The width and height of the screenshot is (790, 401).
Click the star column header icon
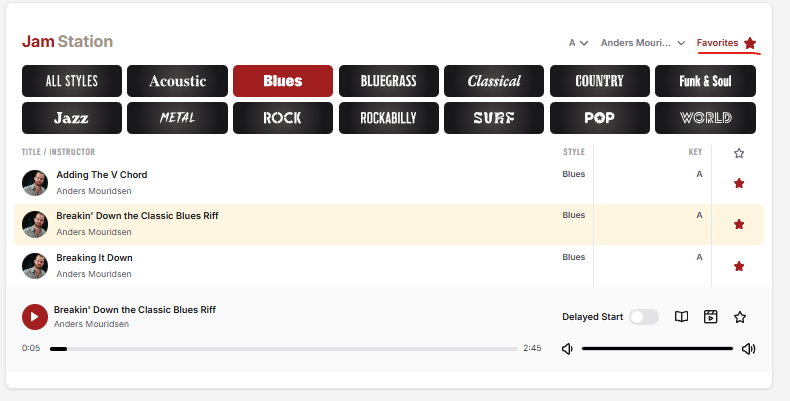[739, 153]
